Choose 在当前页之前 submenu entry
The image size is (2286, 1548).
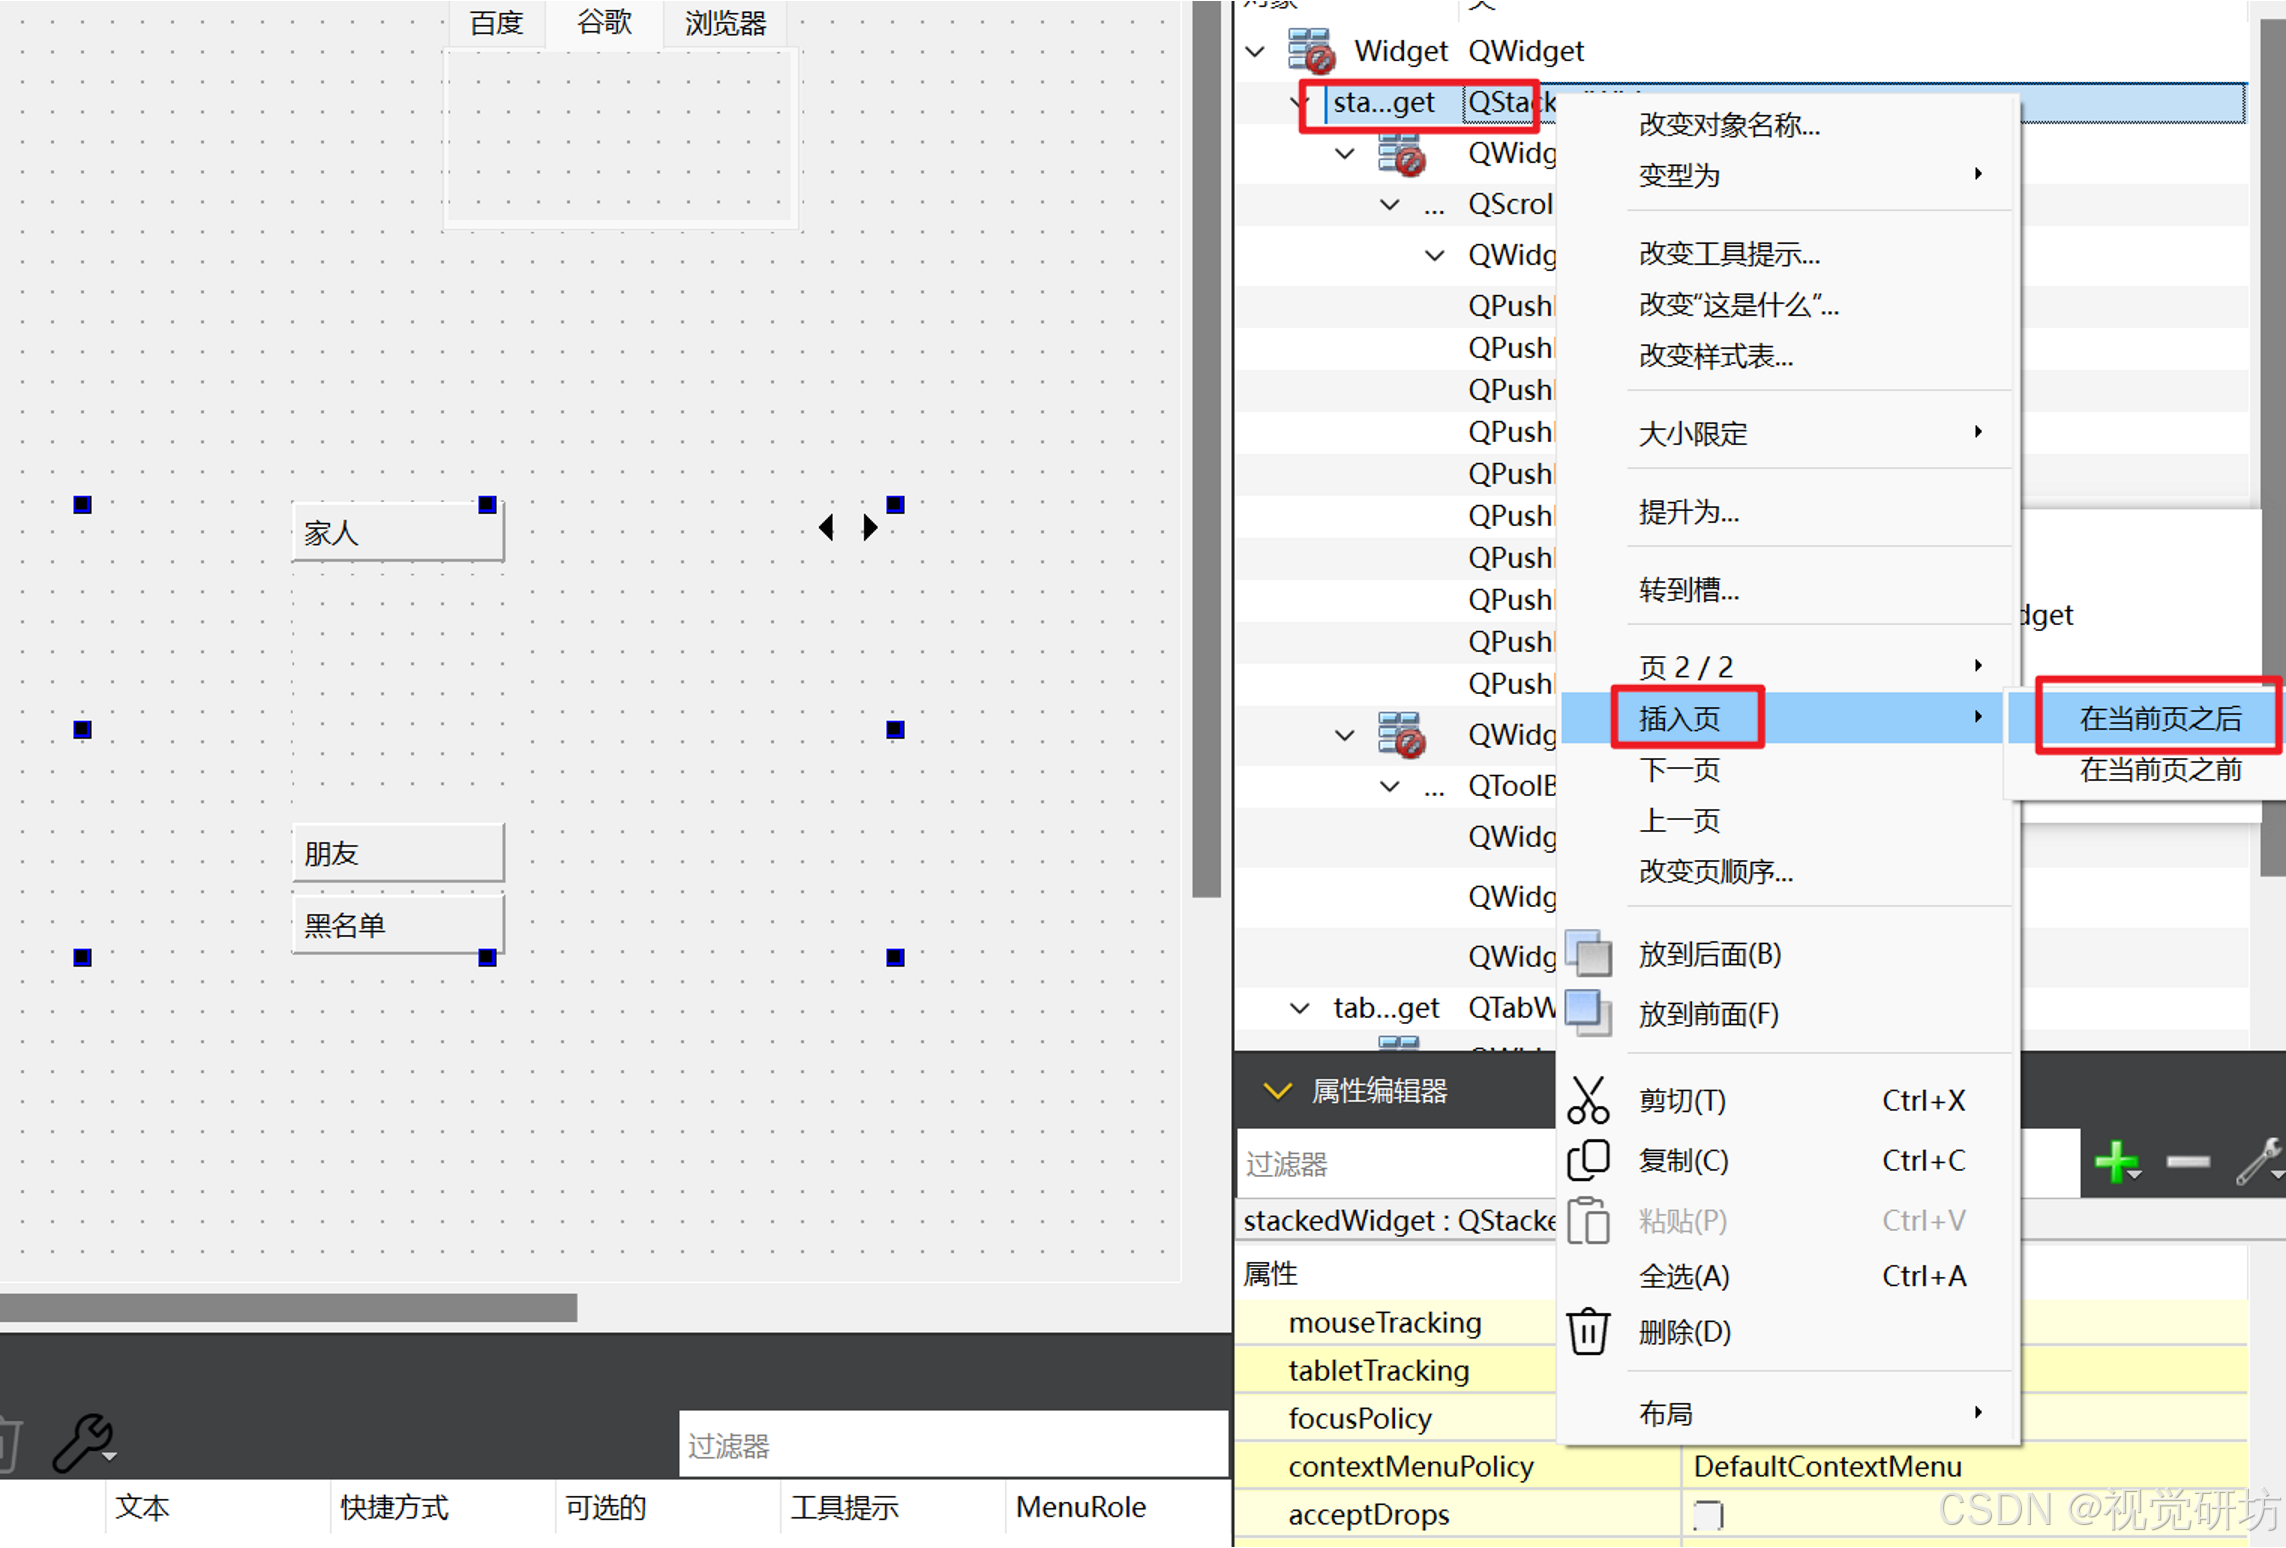[2160, 769]
